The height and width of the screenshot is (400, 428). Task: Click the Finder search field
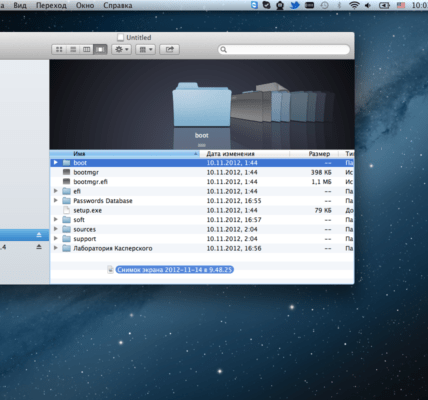tap(284, 50)
